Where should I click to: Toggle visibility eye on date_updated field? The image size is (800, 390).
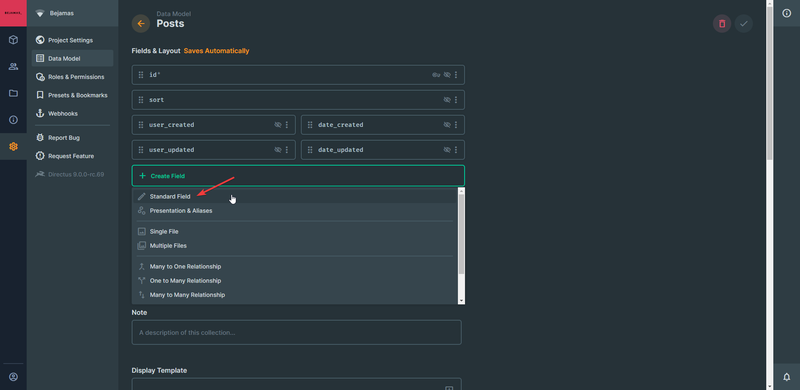click(447, 150)
